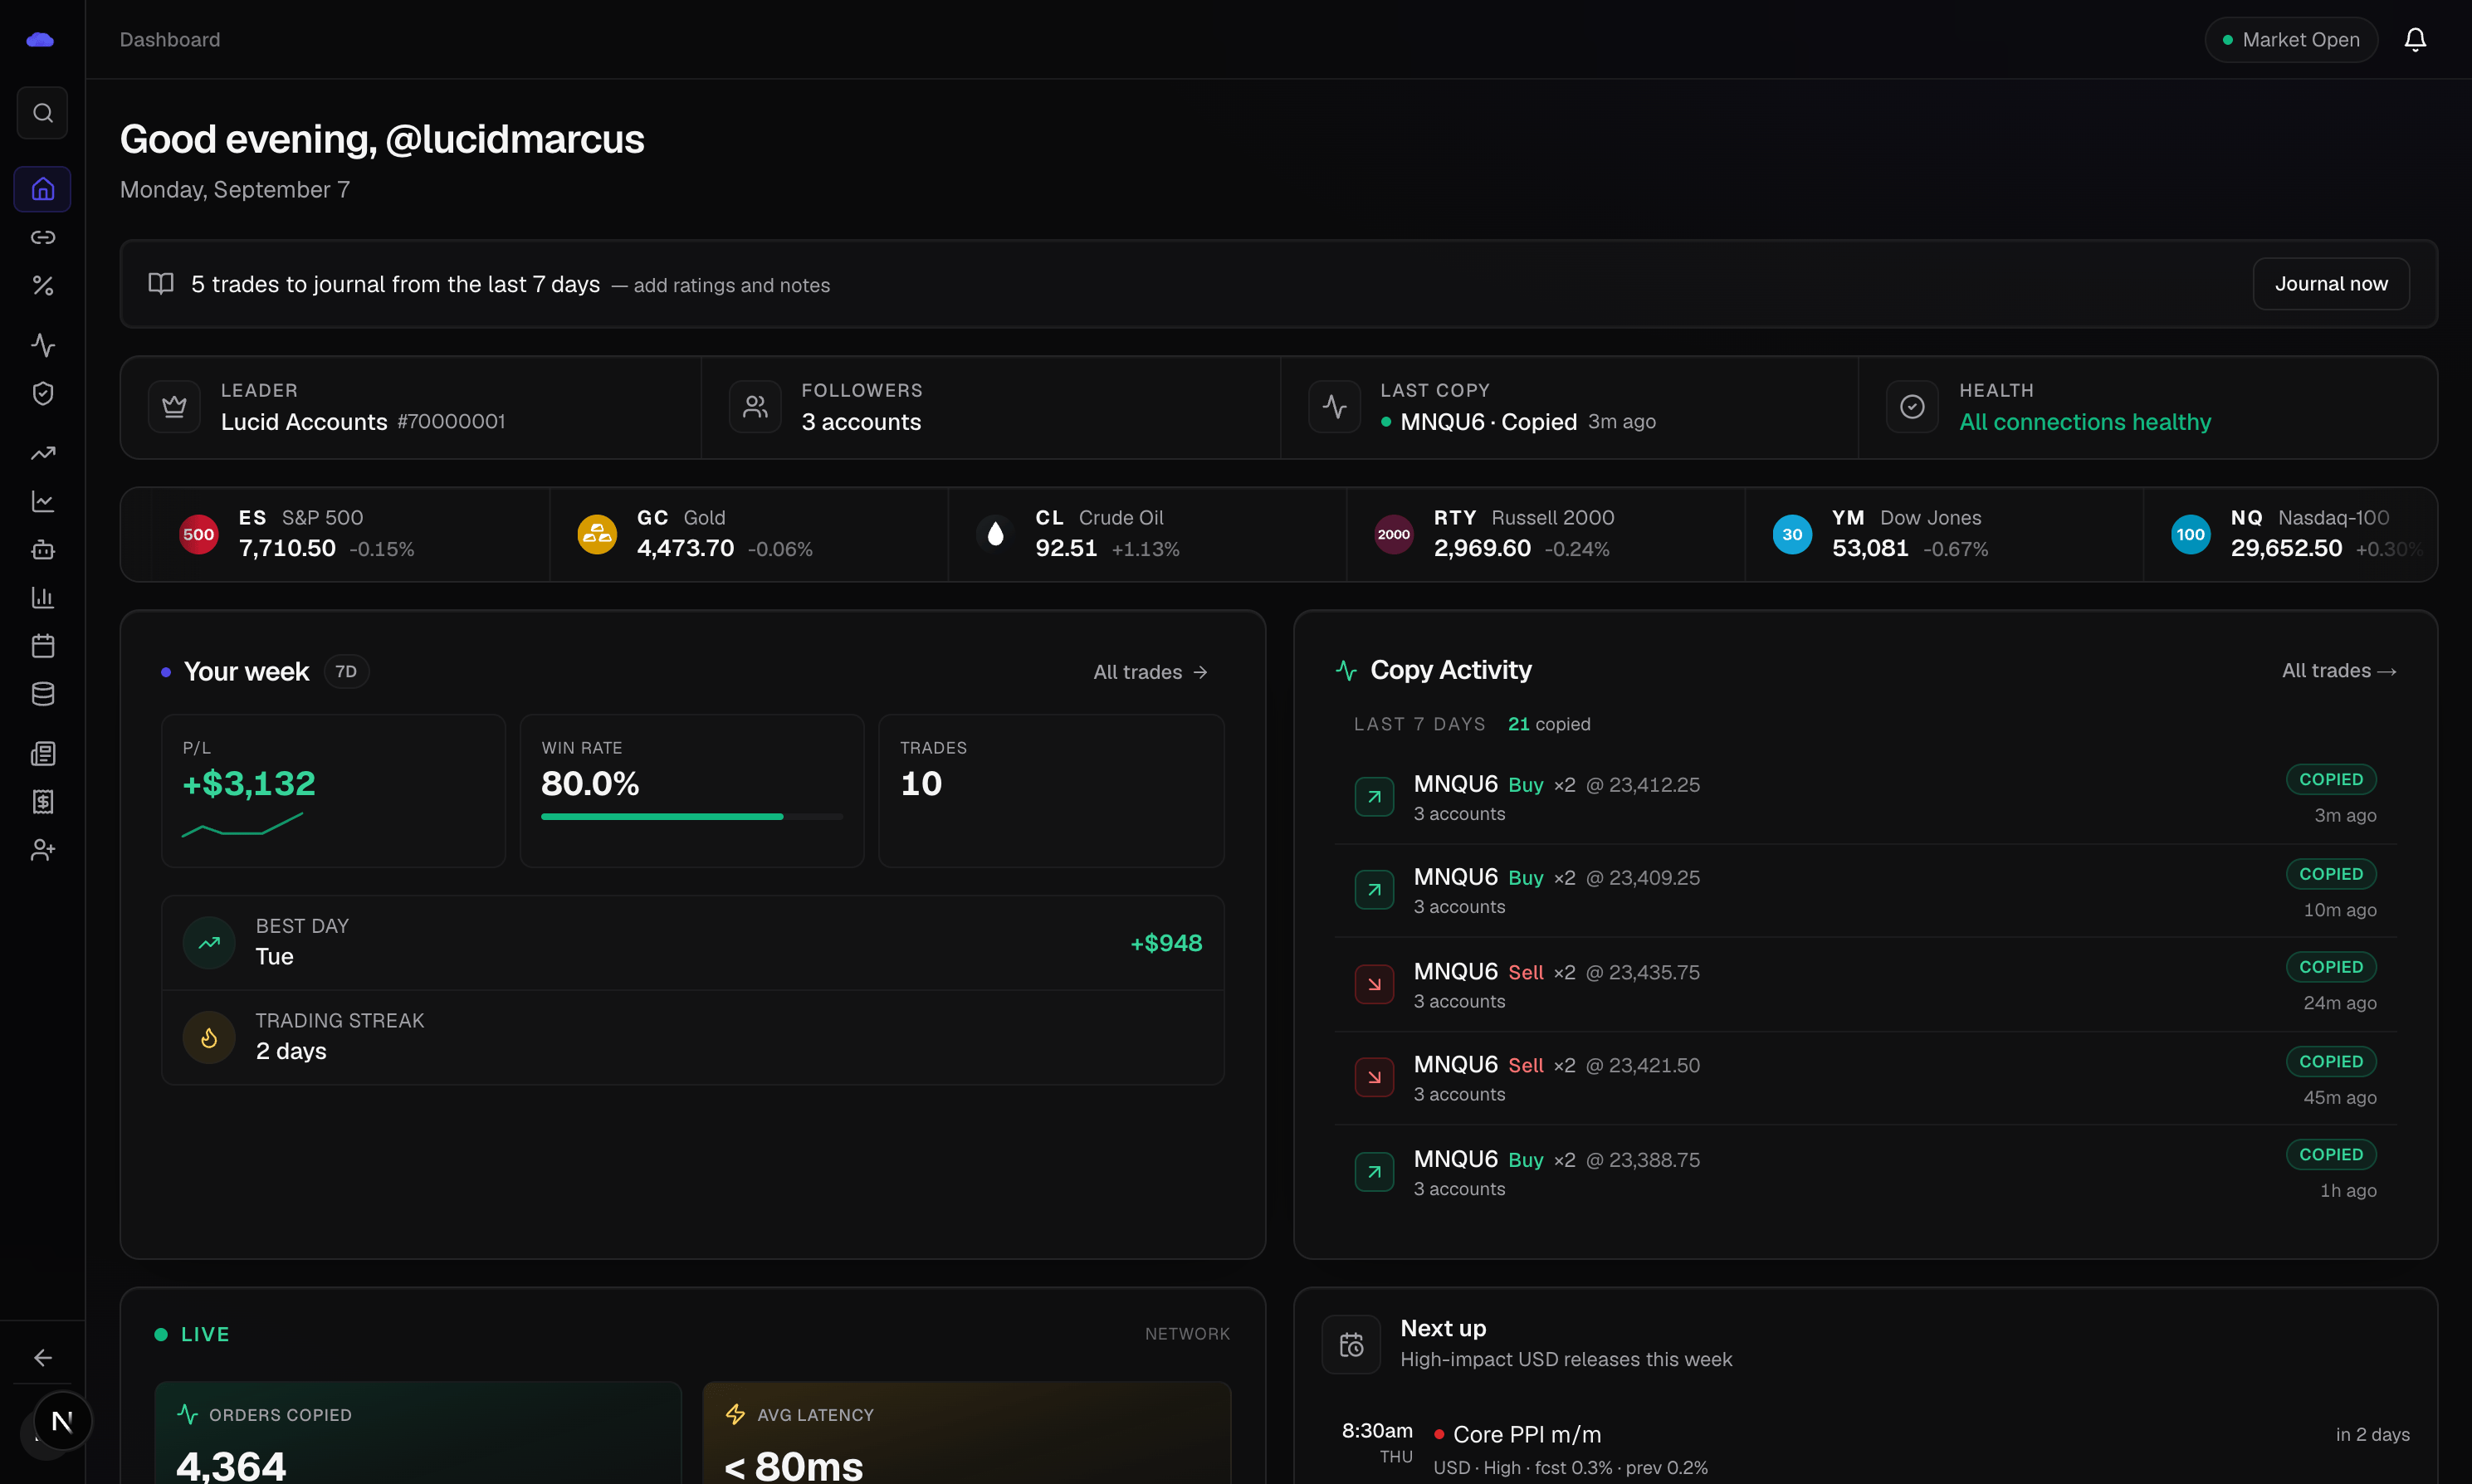Click All connections healthy status
This screenshot has width=2472, height=1484.
coord(2085,422)
